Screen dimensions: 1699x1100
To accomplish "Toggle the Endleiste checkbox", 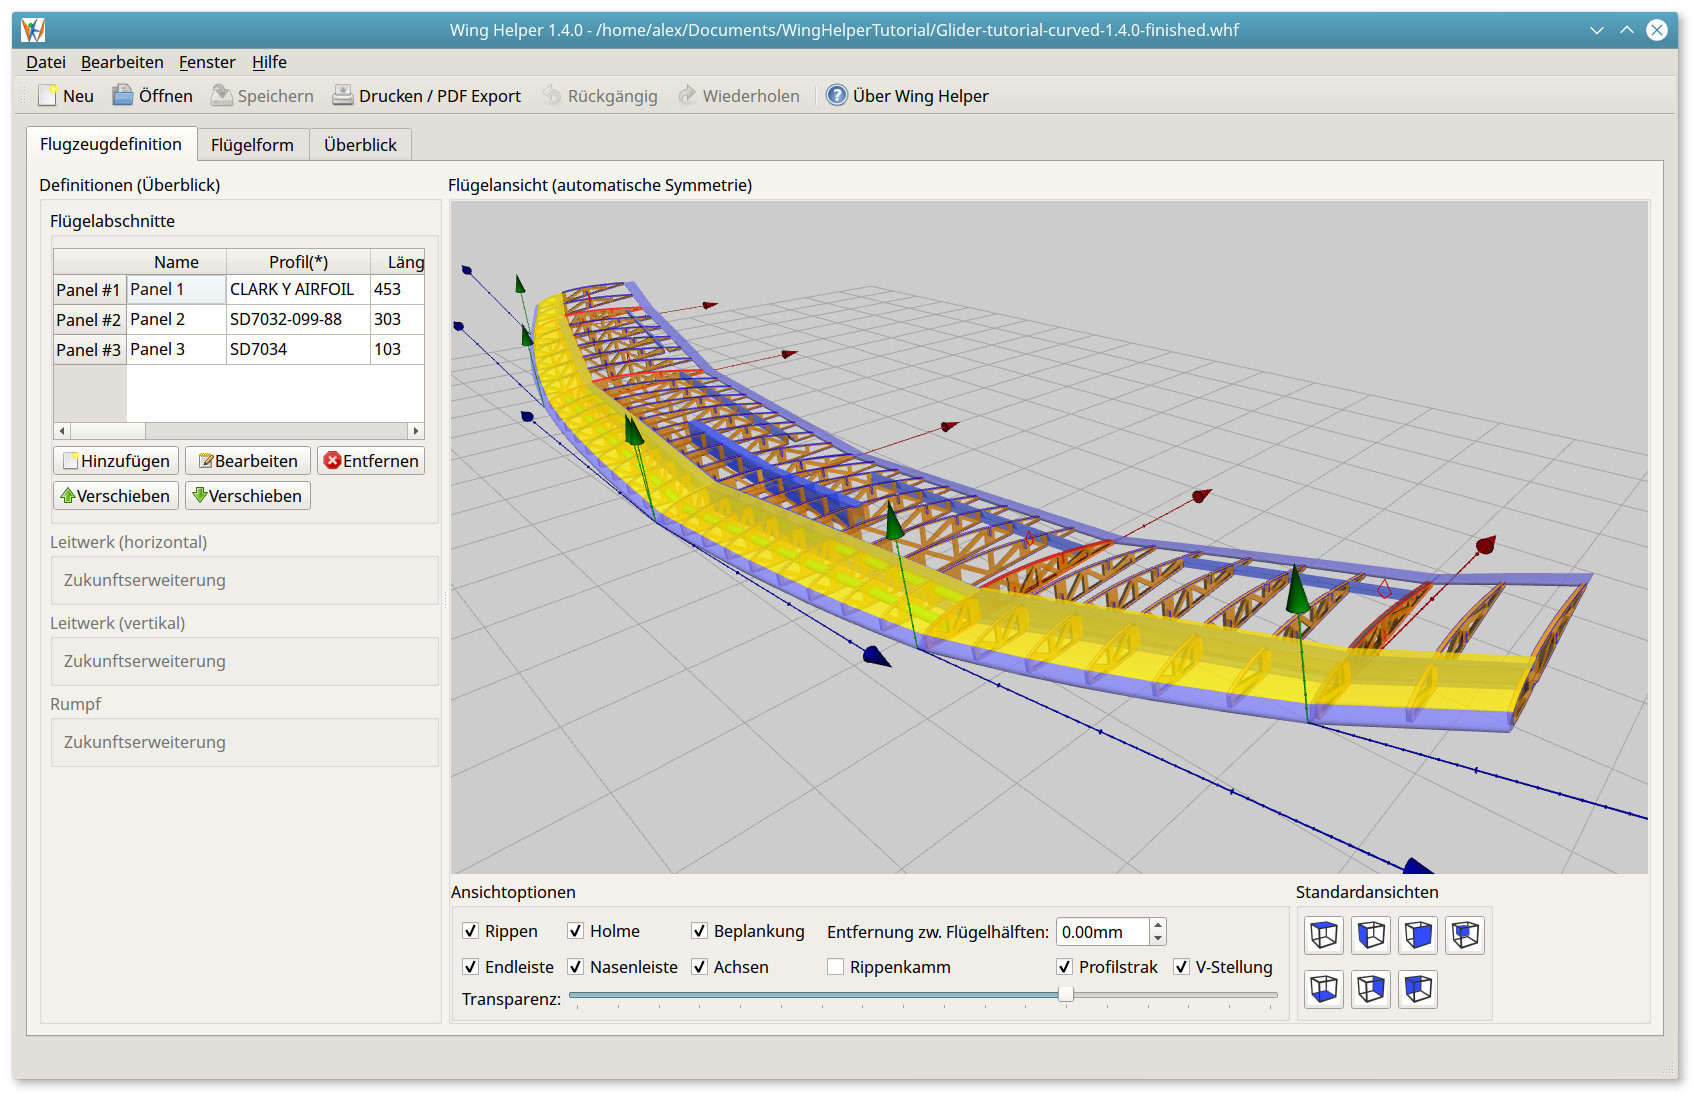I will [x=470, y=967].
